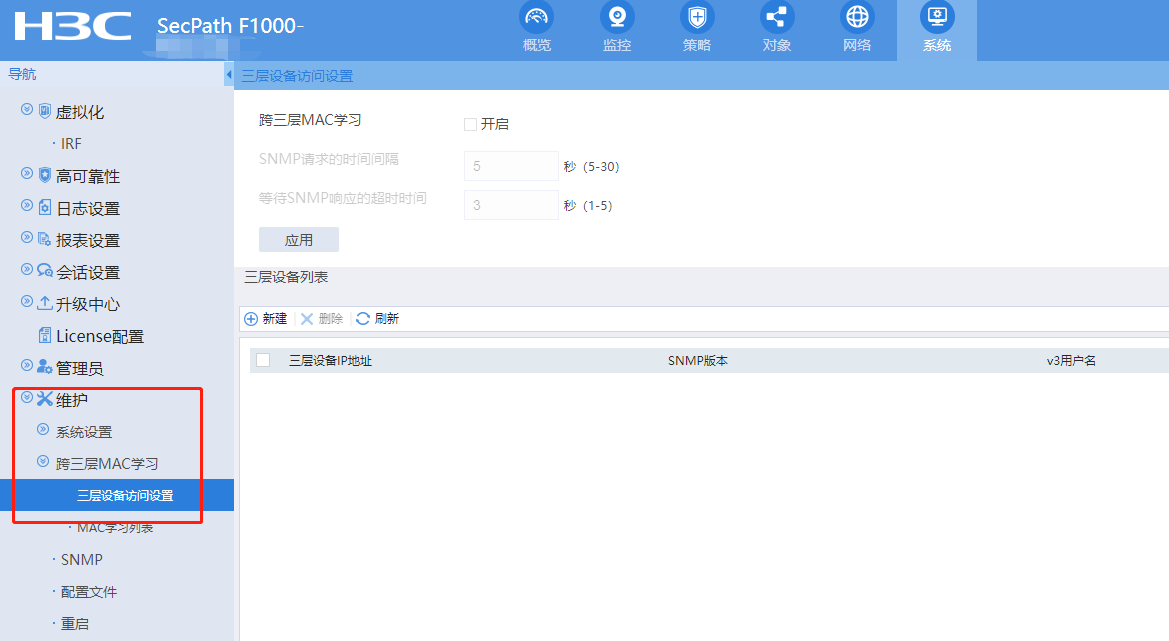The image size is (1169, 641).
Task: Click the 三层设备列表 section heading
Action: pyautogui.click(x=286, y=277)
